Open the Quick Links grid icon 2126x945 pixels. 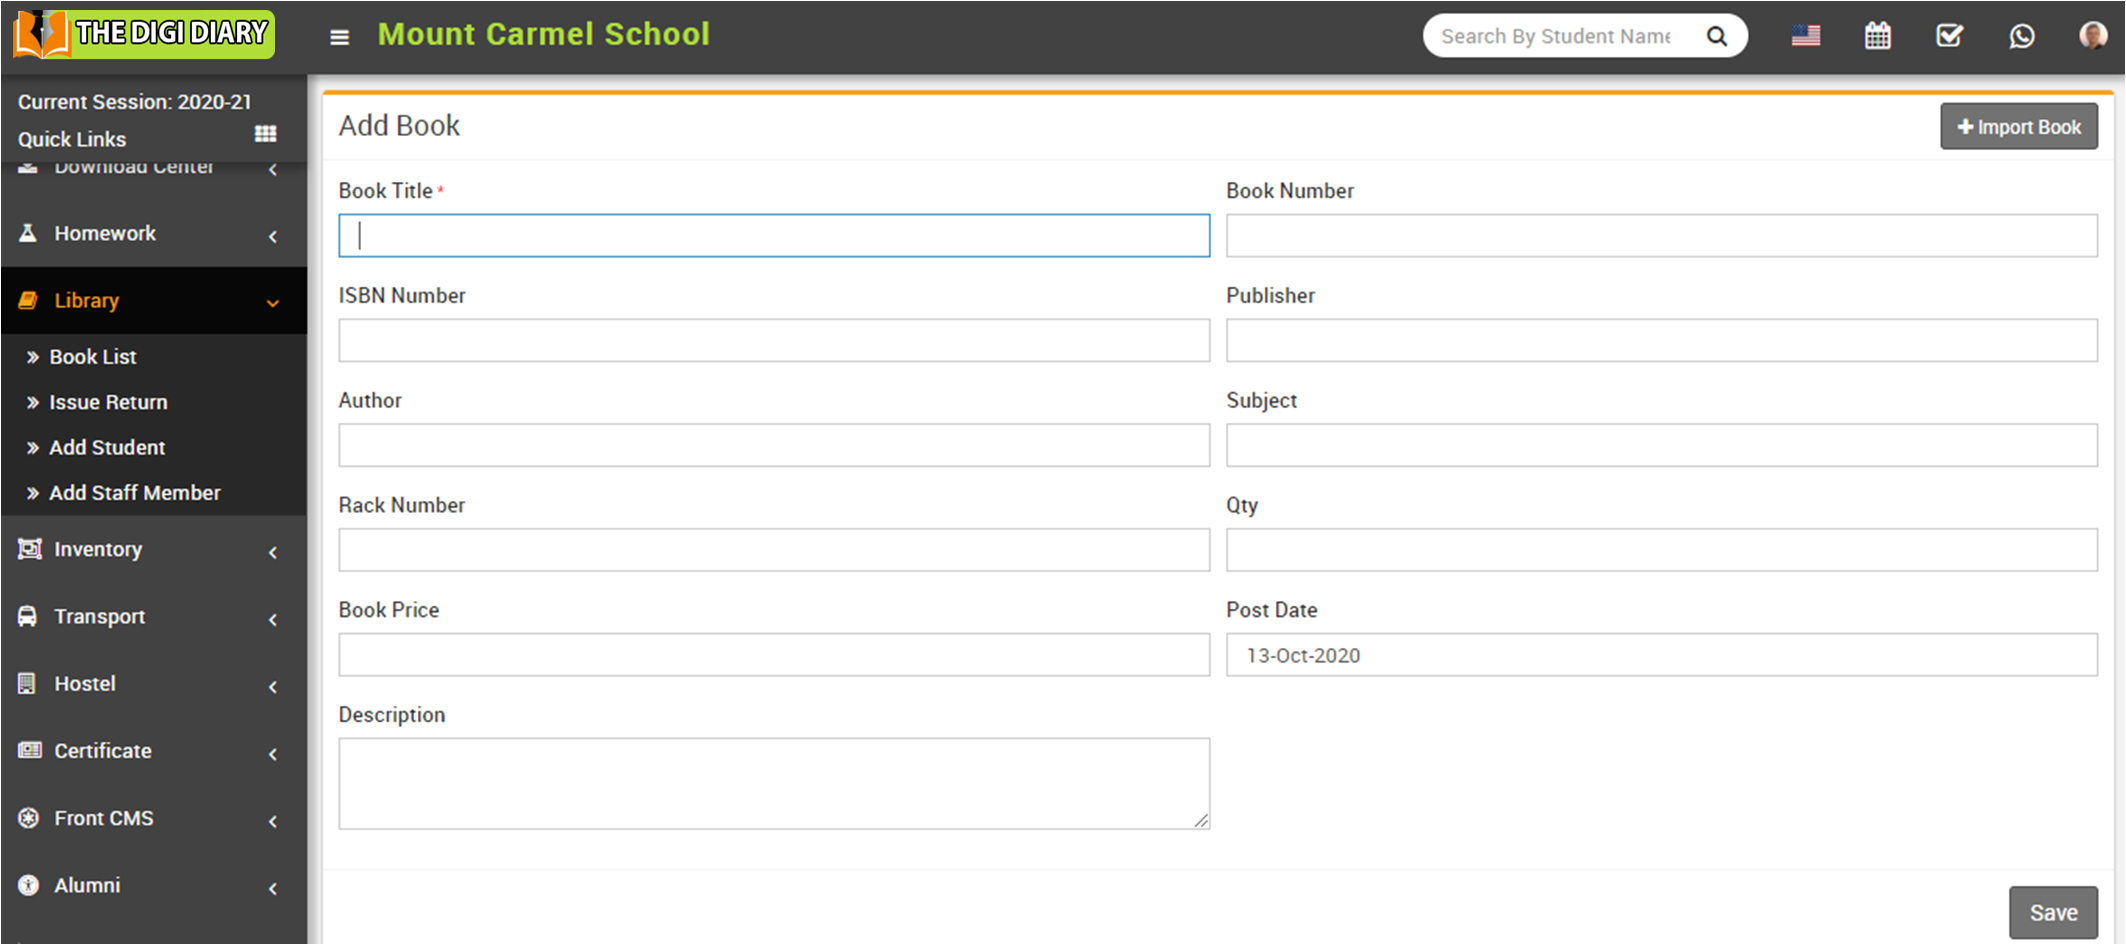point(265,134)
